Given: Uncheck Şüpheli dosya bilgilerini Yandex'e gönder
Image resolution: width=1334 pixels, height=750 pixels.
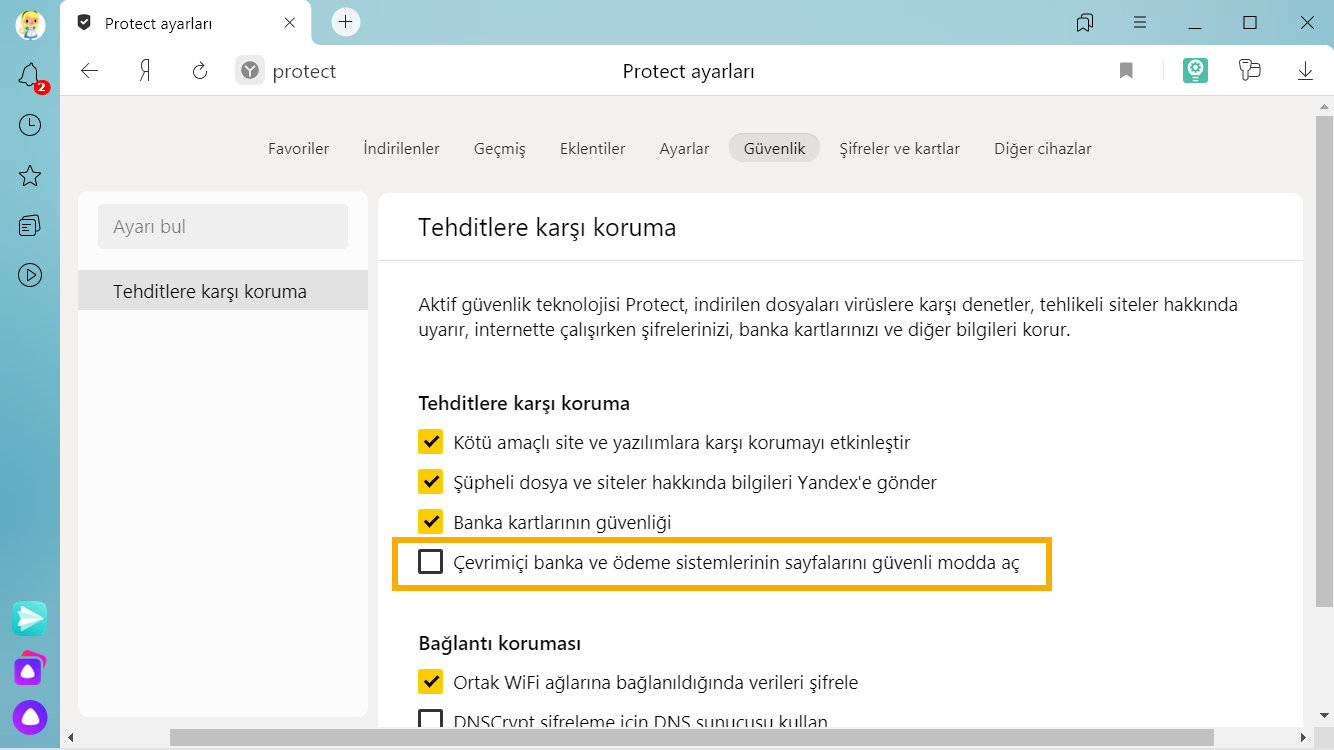Looking at the screenshot, I should [430, 481].
